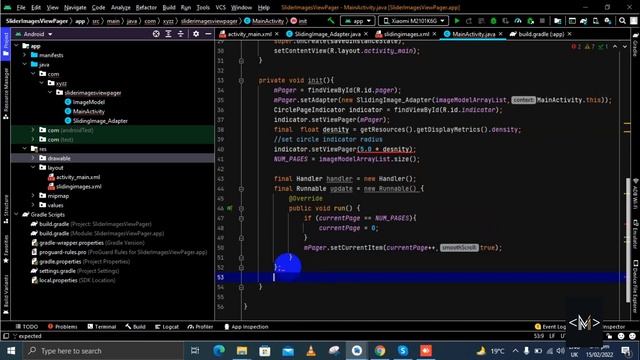Collapse the java folder
This screenshot has width=640, height=360.
pyautogui.click(x=24, y=64)
